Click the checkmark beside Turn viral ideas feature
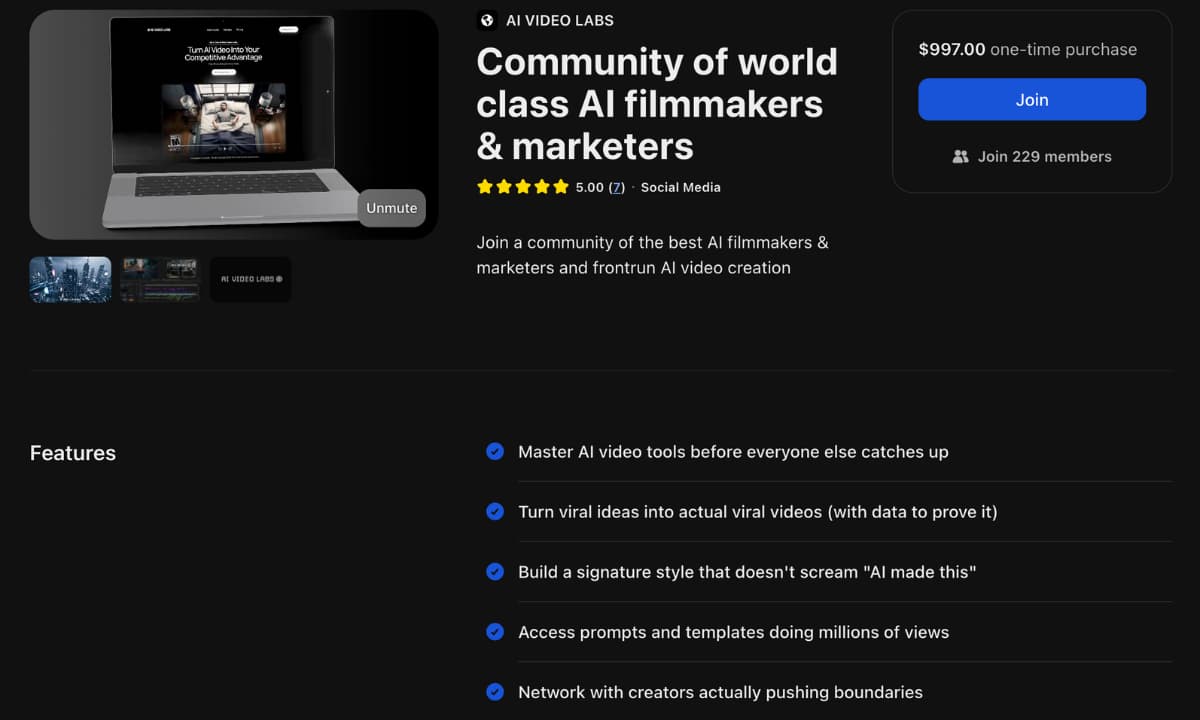Viewport: 1200px width, 720px height. point(495,511)
